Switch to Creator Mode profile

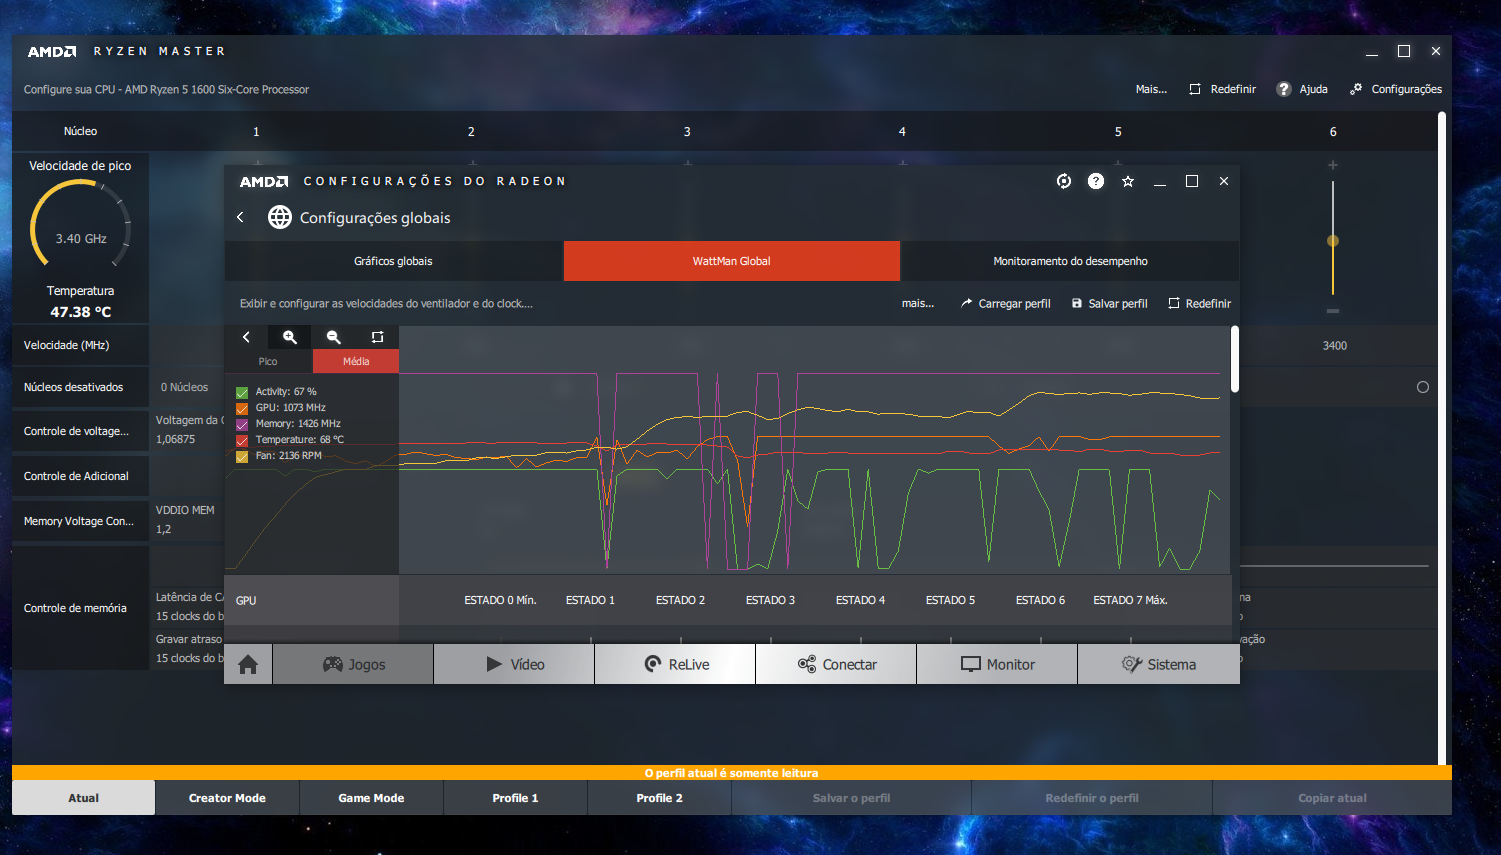pyautogui.click(x=227, y=798)
